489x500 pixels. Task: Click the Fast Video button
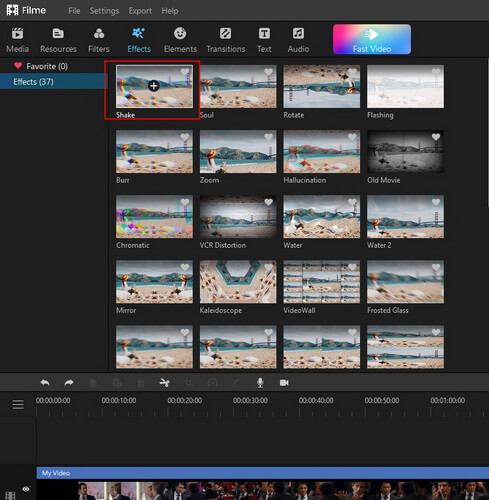click(x=372, y=39)
